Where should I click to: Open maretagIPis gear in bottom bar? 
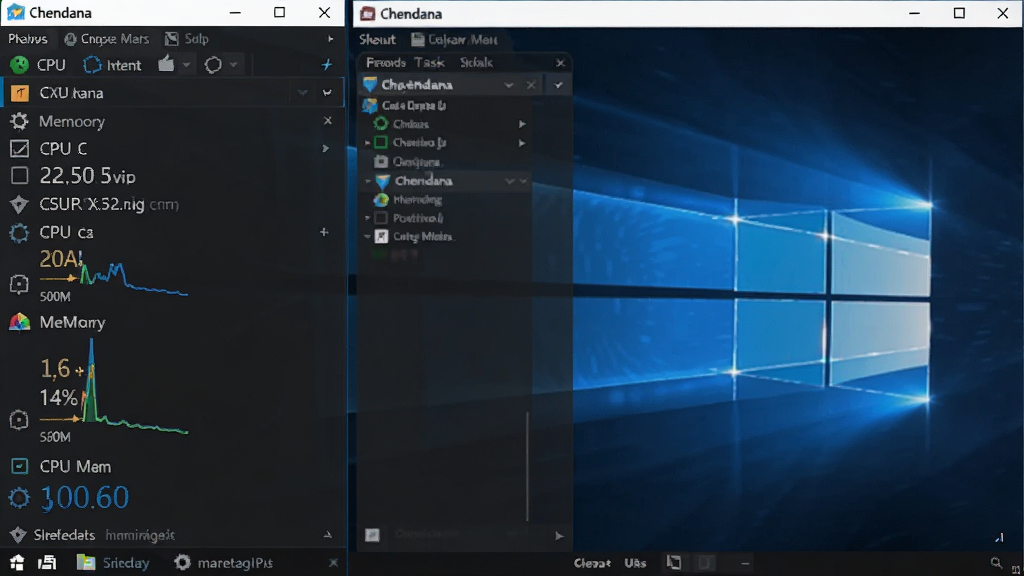point(182,562)
